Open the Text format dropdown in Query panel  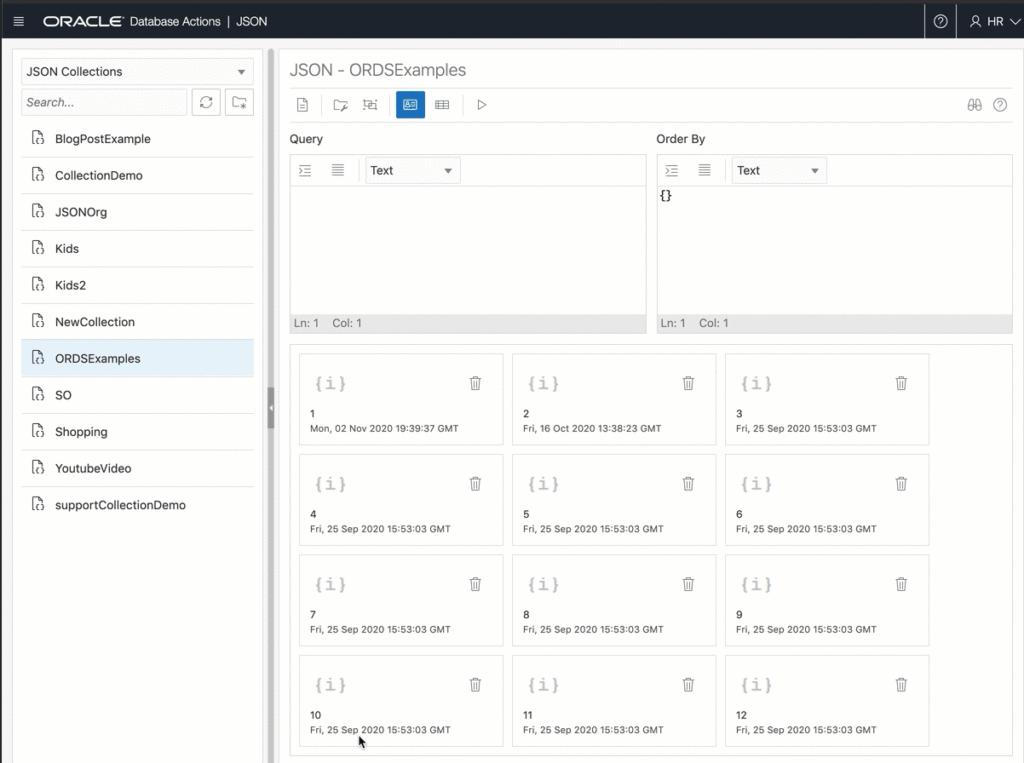(411, 170)
